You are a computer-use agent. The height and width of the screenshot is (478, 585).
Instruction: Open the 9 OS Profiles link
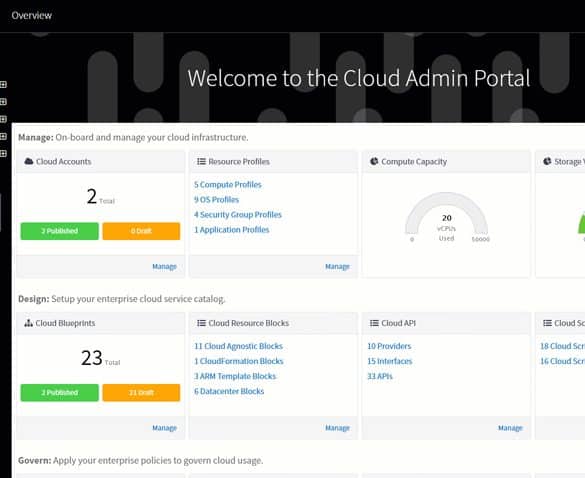pyautogui.click(x=216, y=200)
